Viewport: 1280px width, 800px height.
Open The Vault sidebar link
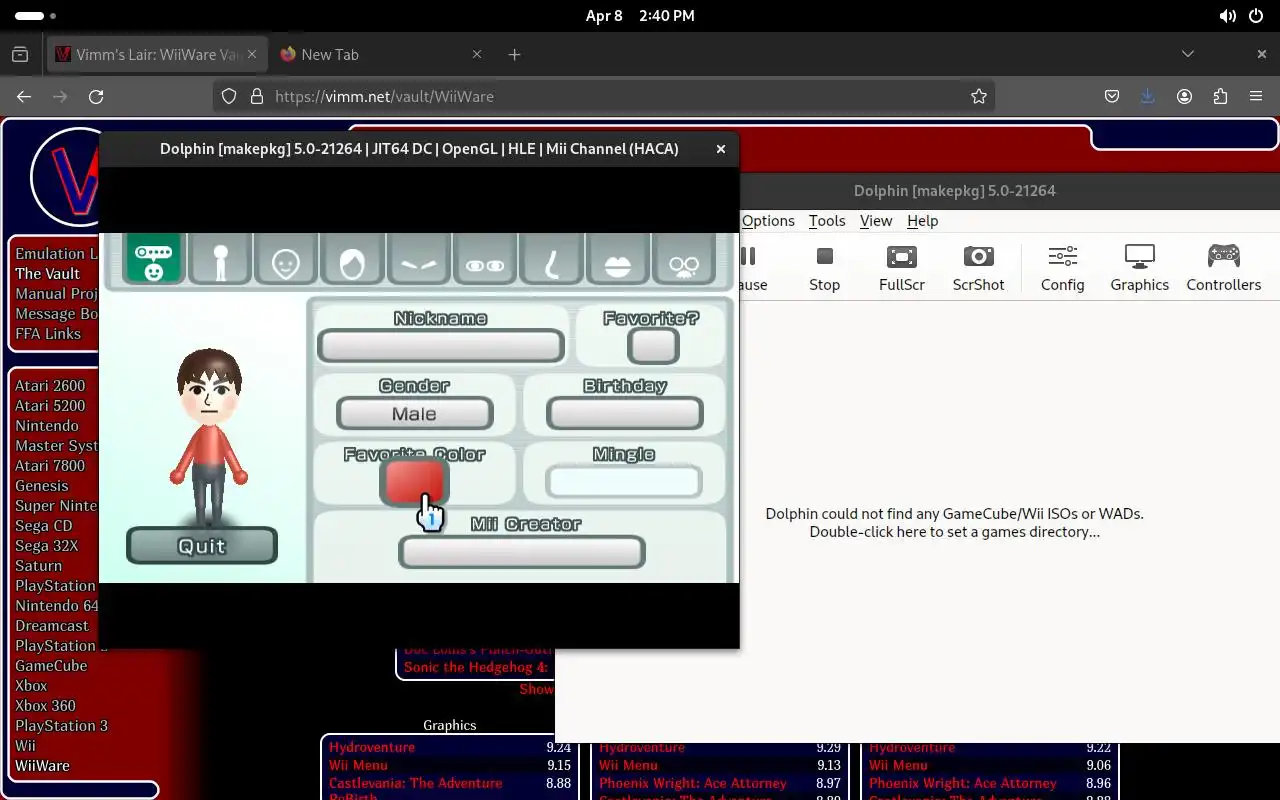click(47, 273)
